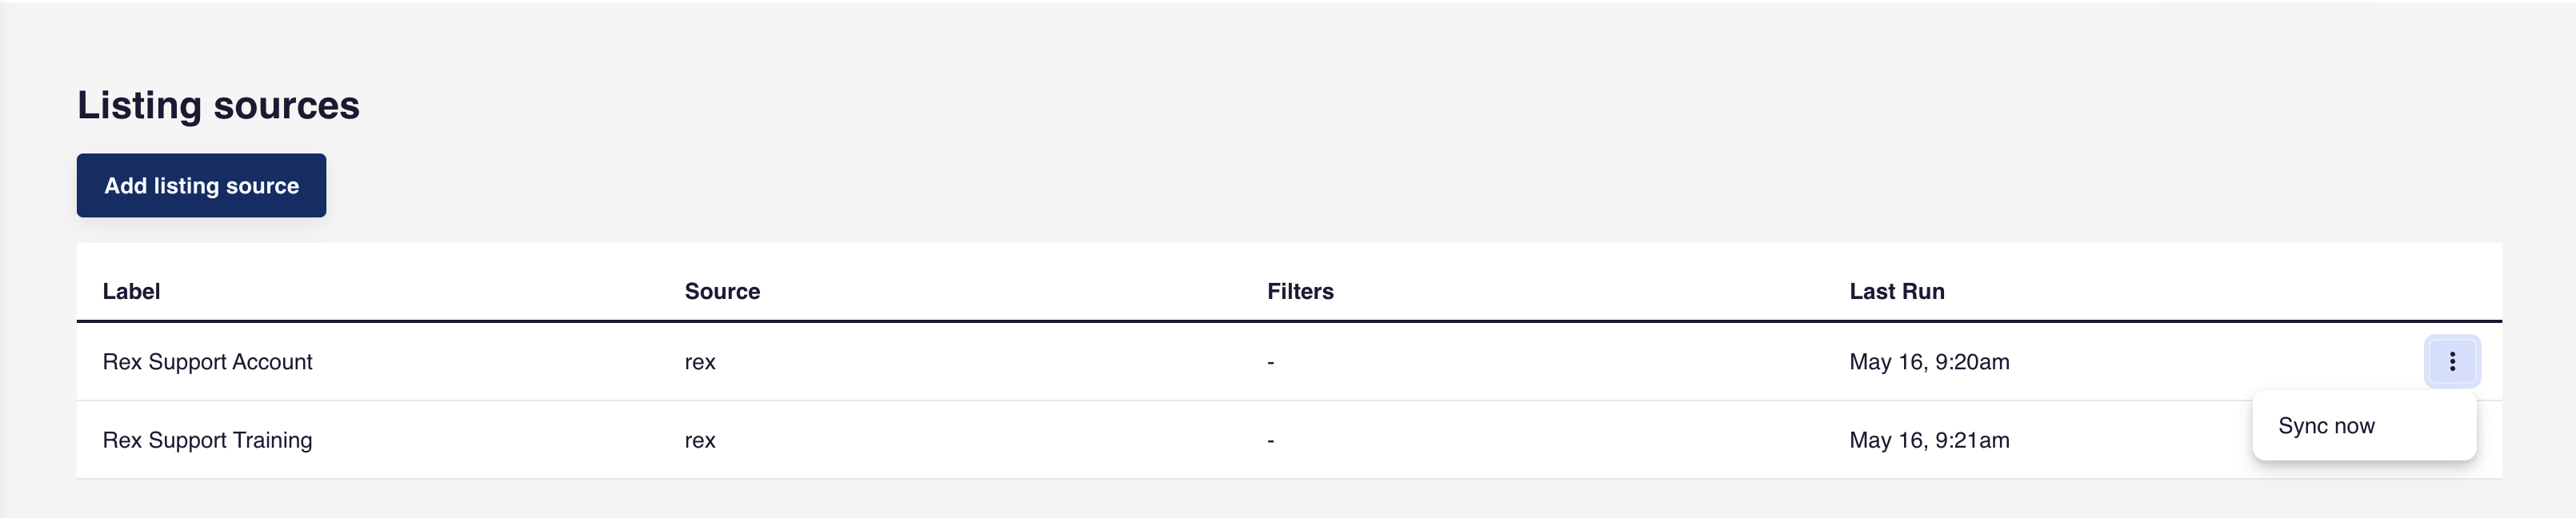Click the Add listing source button
The width and height of the screenshot is (2576, 518).
coord(201,185)
